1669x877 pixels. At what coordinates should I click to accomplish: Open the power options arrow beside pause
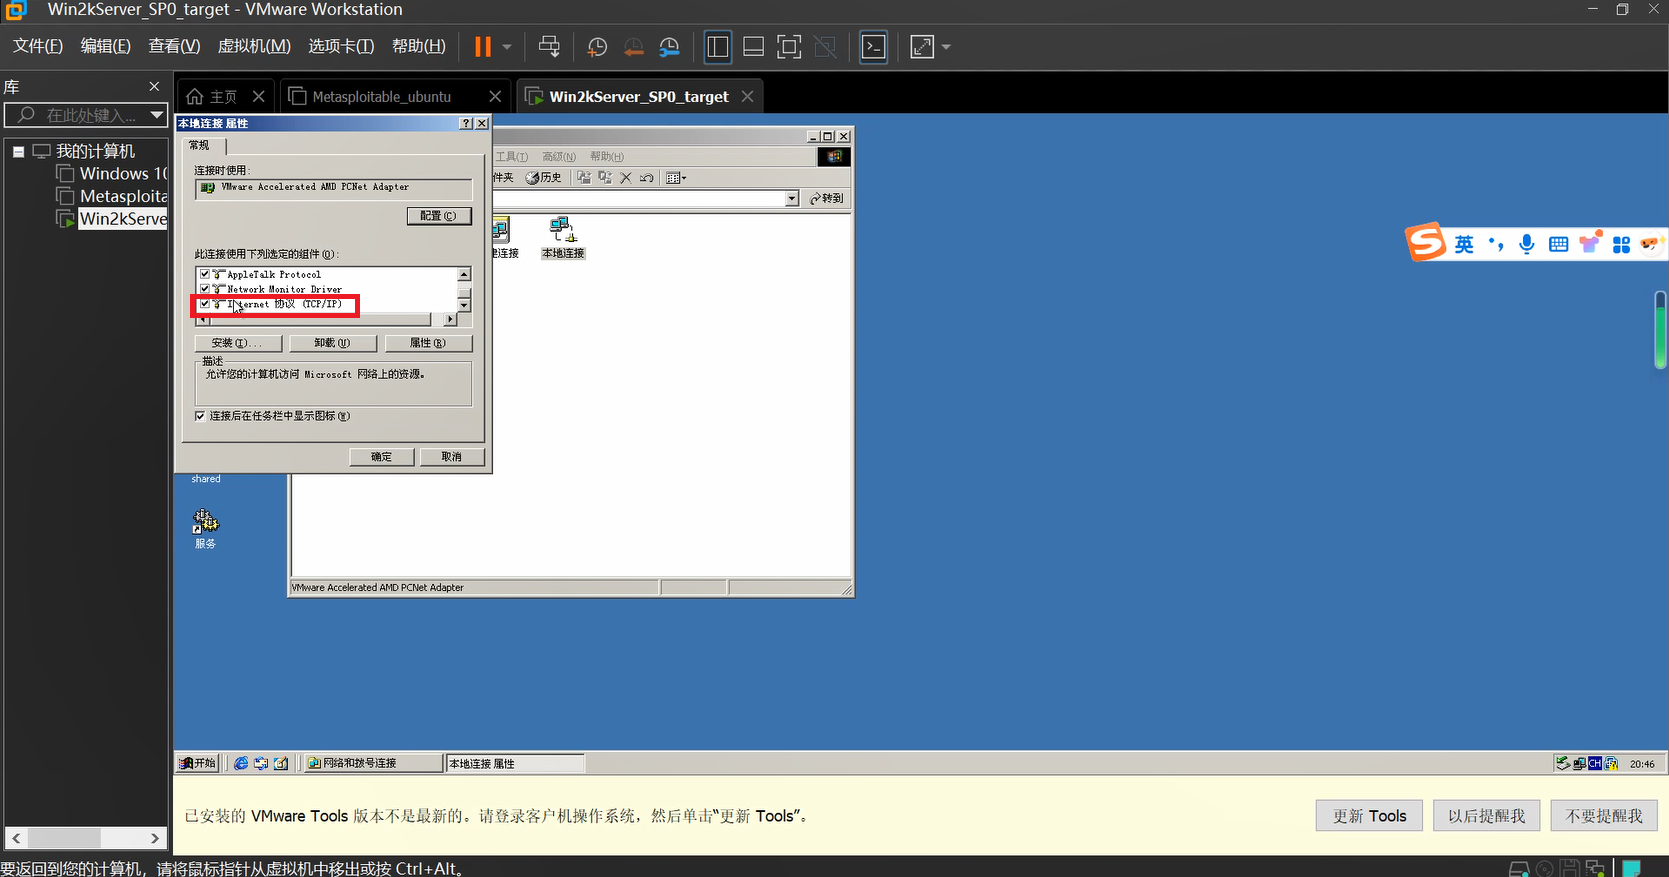[507, 47]
